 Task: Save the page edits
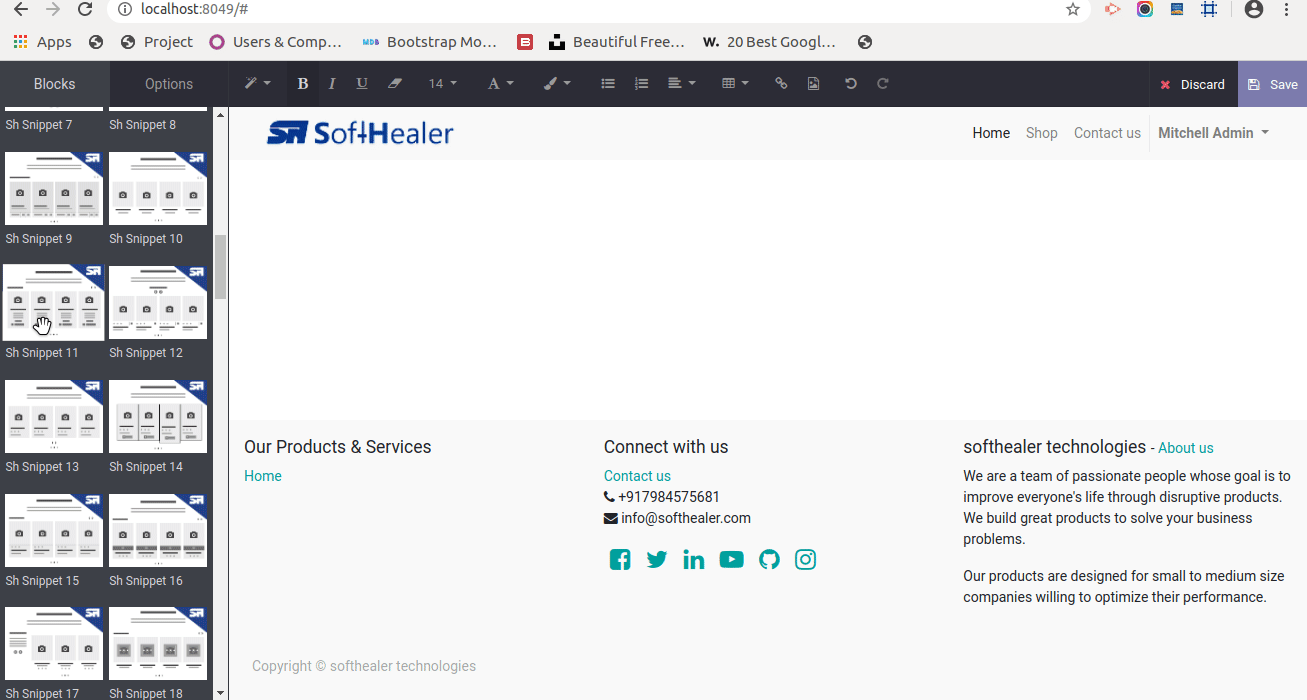1272,84
